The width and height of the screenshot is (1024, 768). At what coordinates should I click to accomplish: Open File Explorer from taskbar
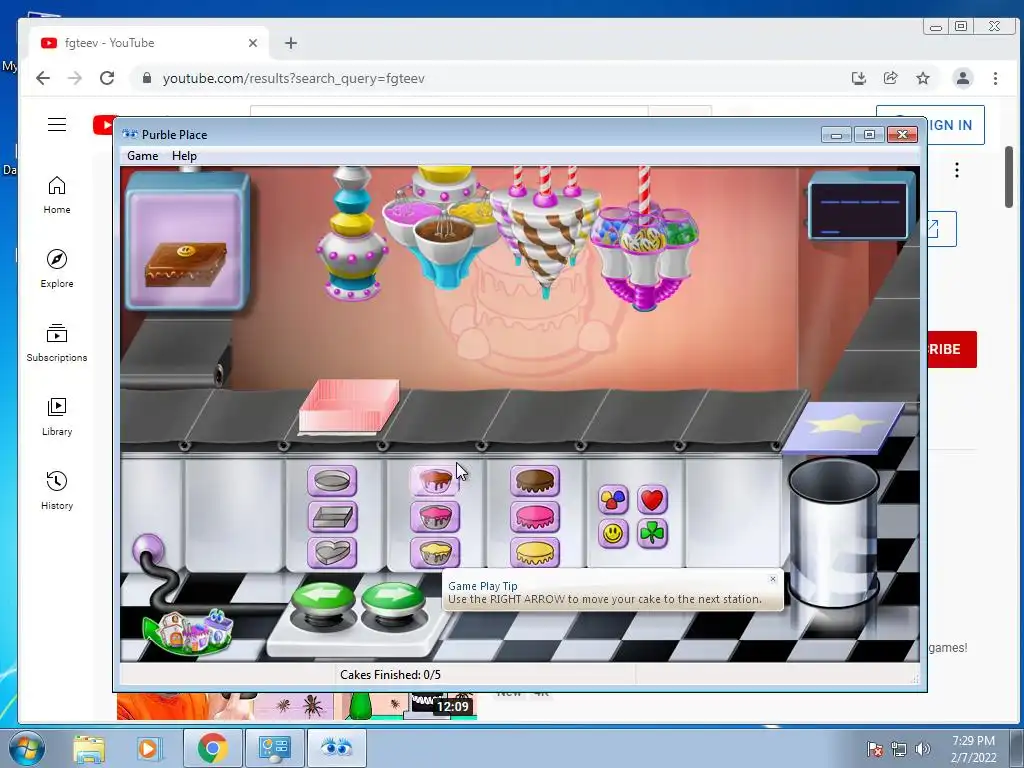[89, 748]
